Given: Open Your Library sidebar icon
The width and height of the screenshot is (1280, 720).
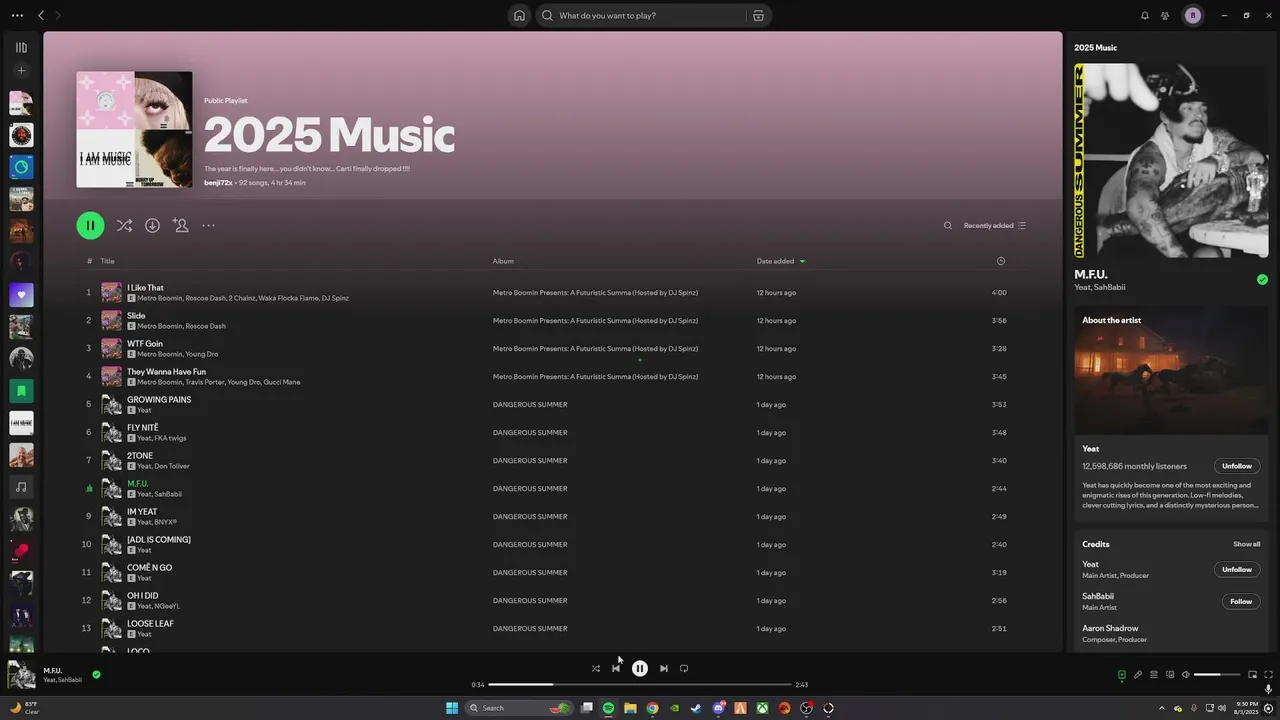Looking at the screenshot, I should [x=21, y=47].
